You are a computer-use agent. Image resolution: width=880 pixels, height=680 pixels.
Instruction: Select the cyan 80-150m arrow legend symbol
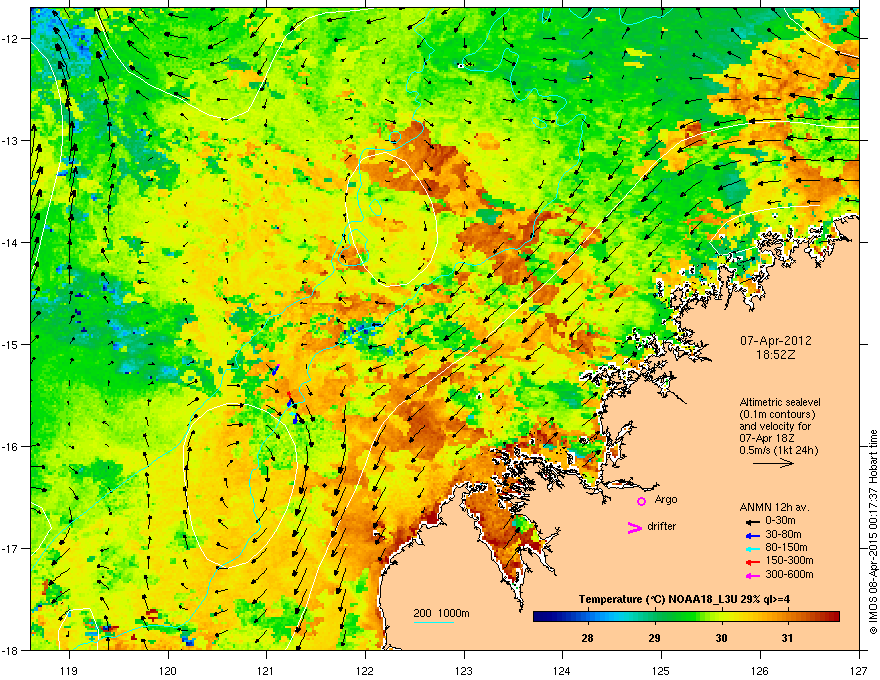tap(752, 548)
